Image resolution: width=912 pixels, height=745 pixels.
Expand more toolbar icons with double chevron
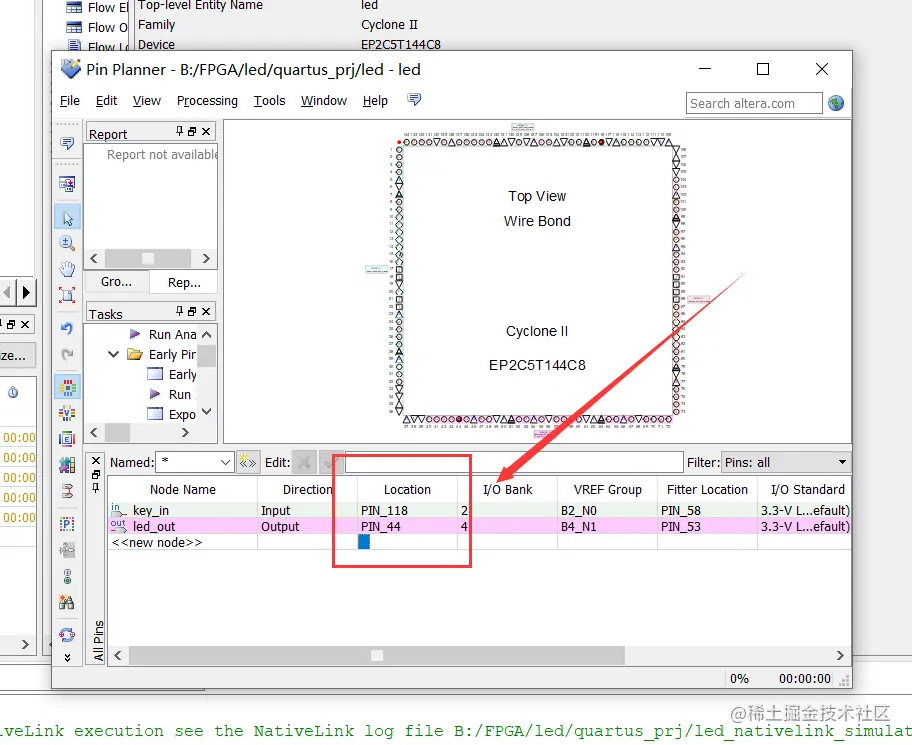point(67,658)
